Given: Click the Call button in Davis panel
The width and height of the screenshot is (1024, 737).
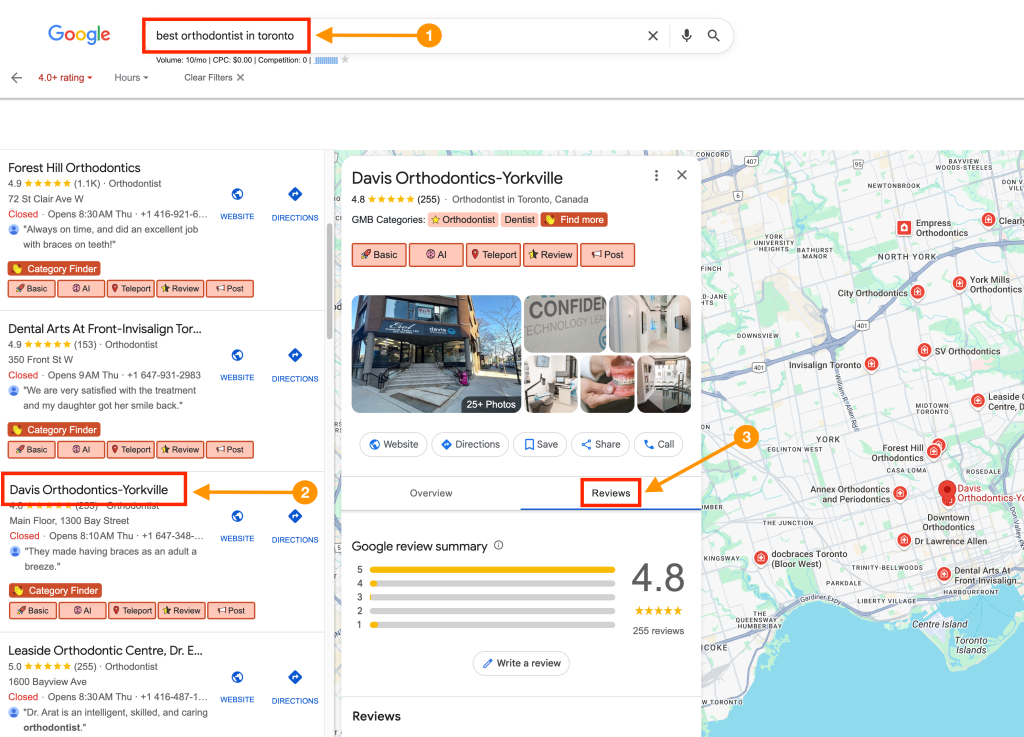Looking at the screenshot, I should pyautogui.click(x=659, y=445).
